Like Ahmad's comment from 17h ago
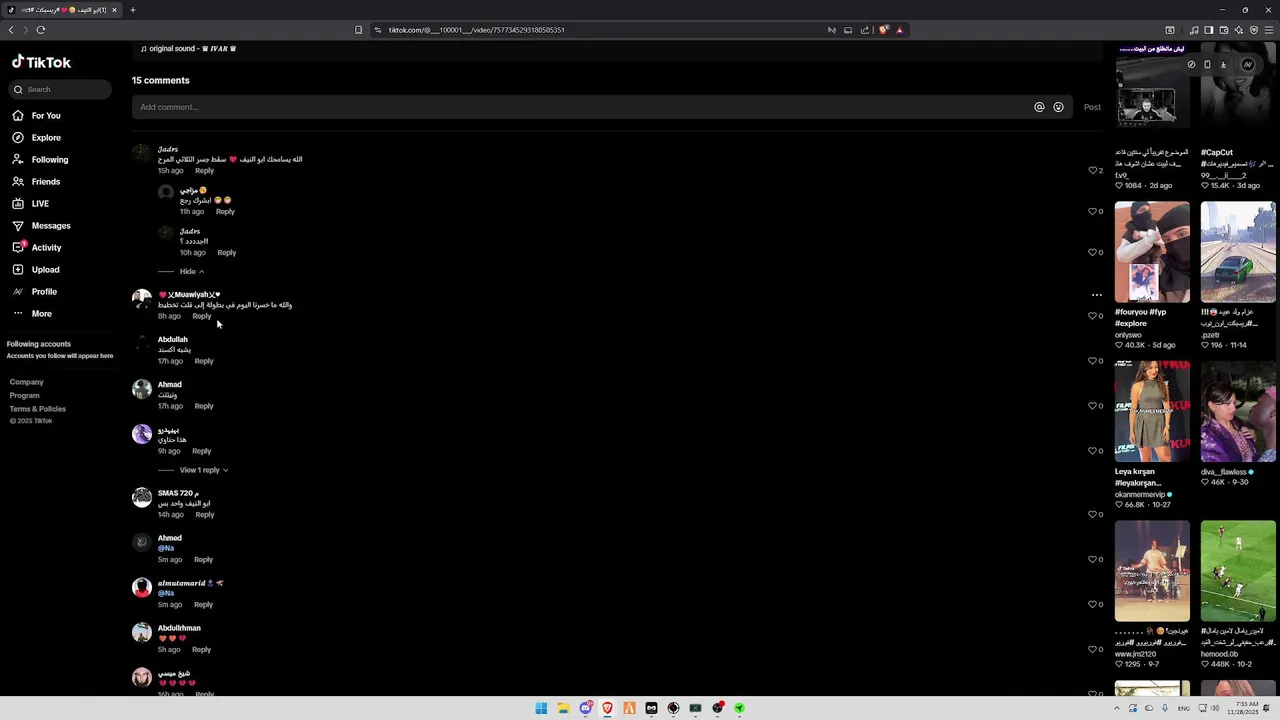Image resolution: width=1280 pixels, height=720 pixels. [1092, 405]
